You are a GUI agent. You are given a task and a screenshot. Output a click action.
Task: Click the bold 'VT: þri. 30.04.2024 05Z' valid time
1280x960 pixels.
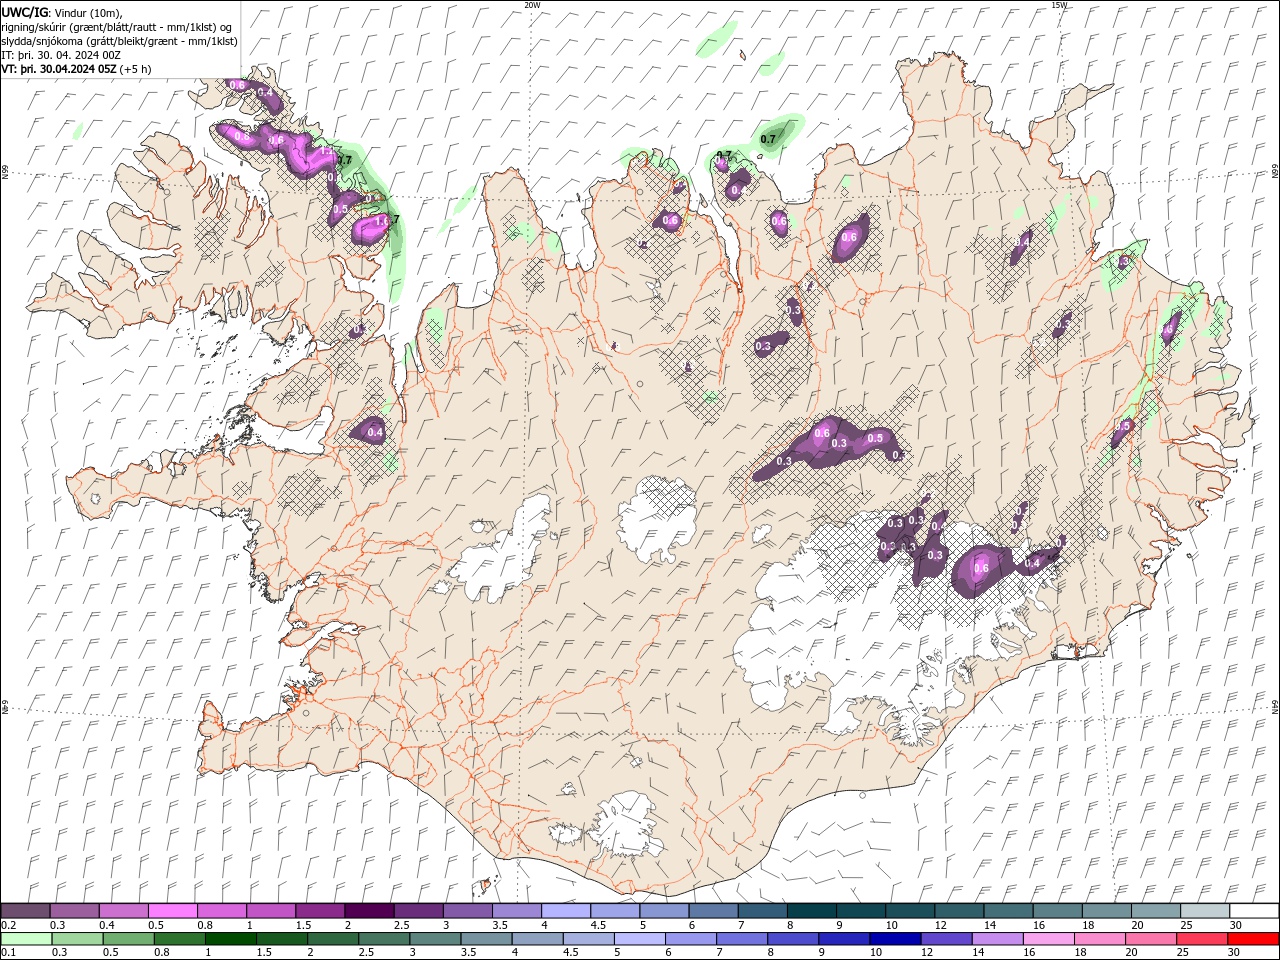click(59, 69)
